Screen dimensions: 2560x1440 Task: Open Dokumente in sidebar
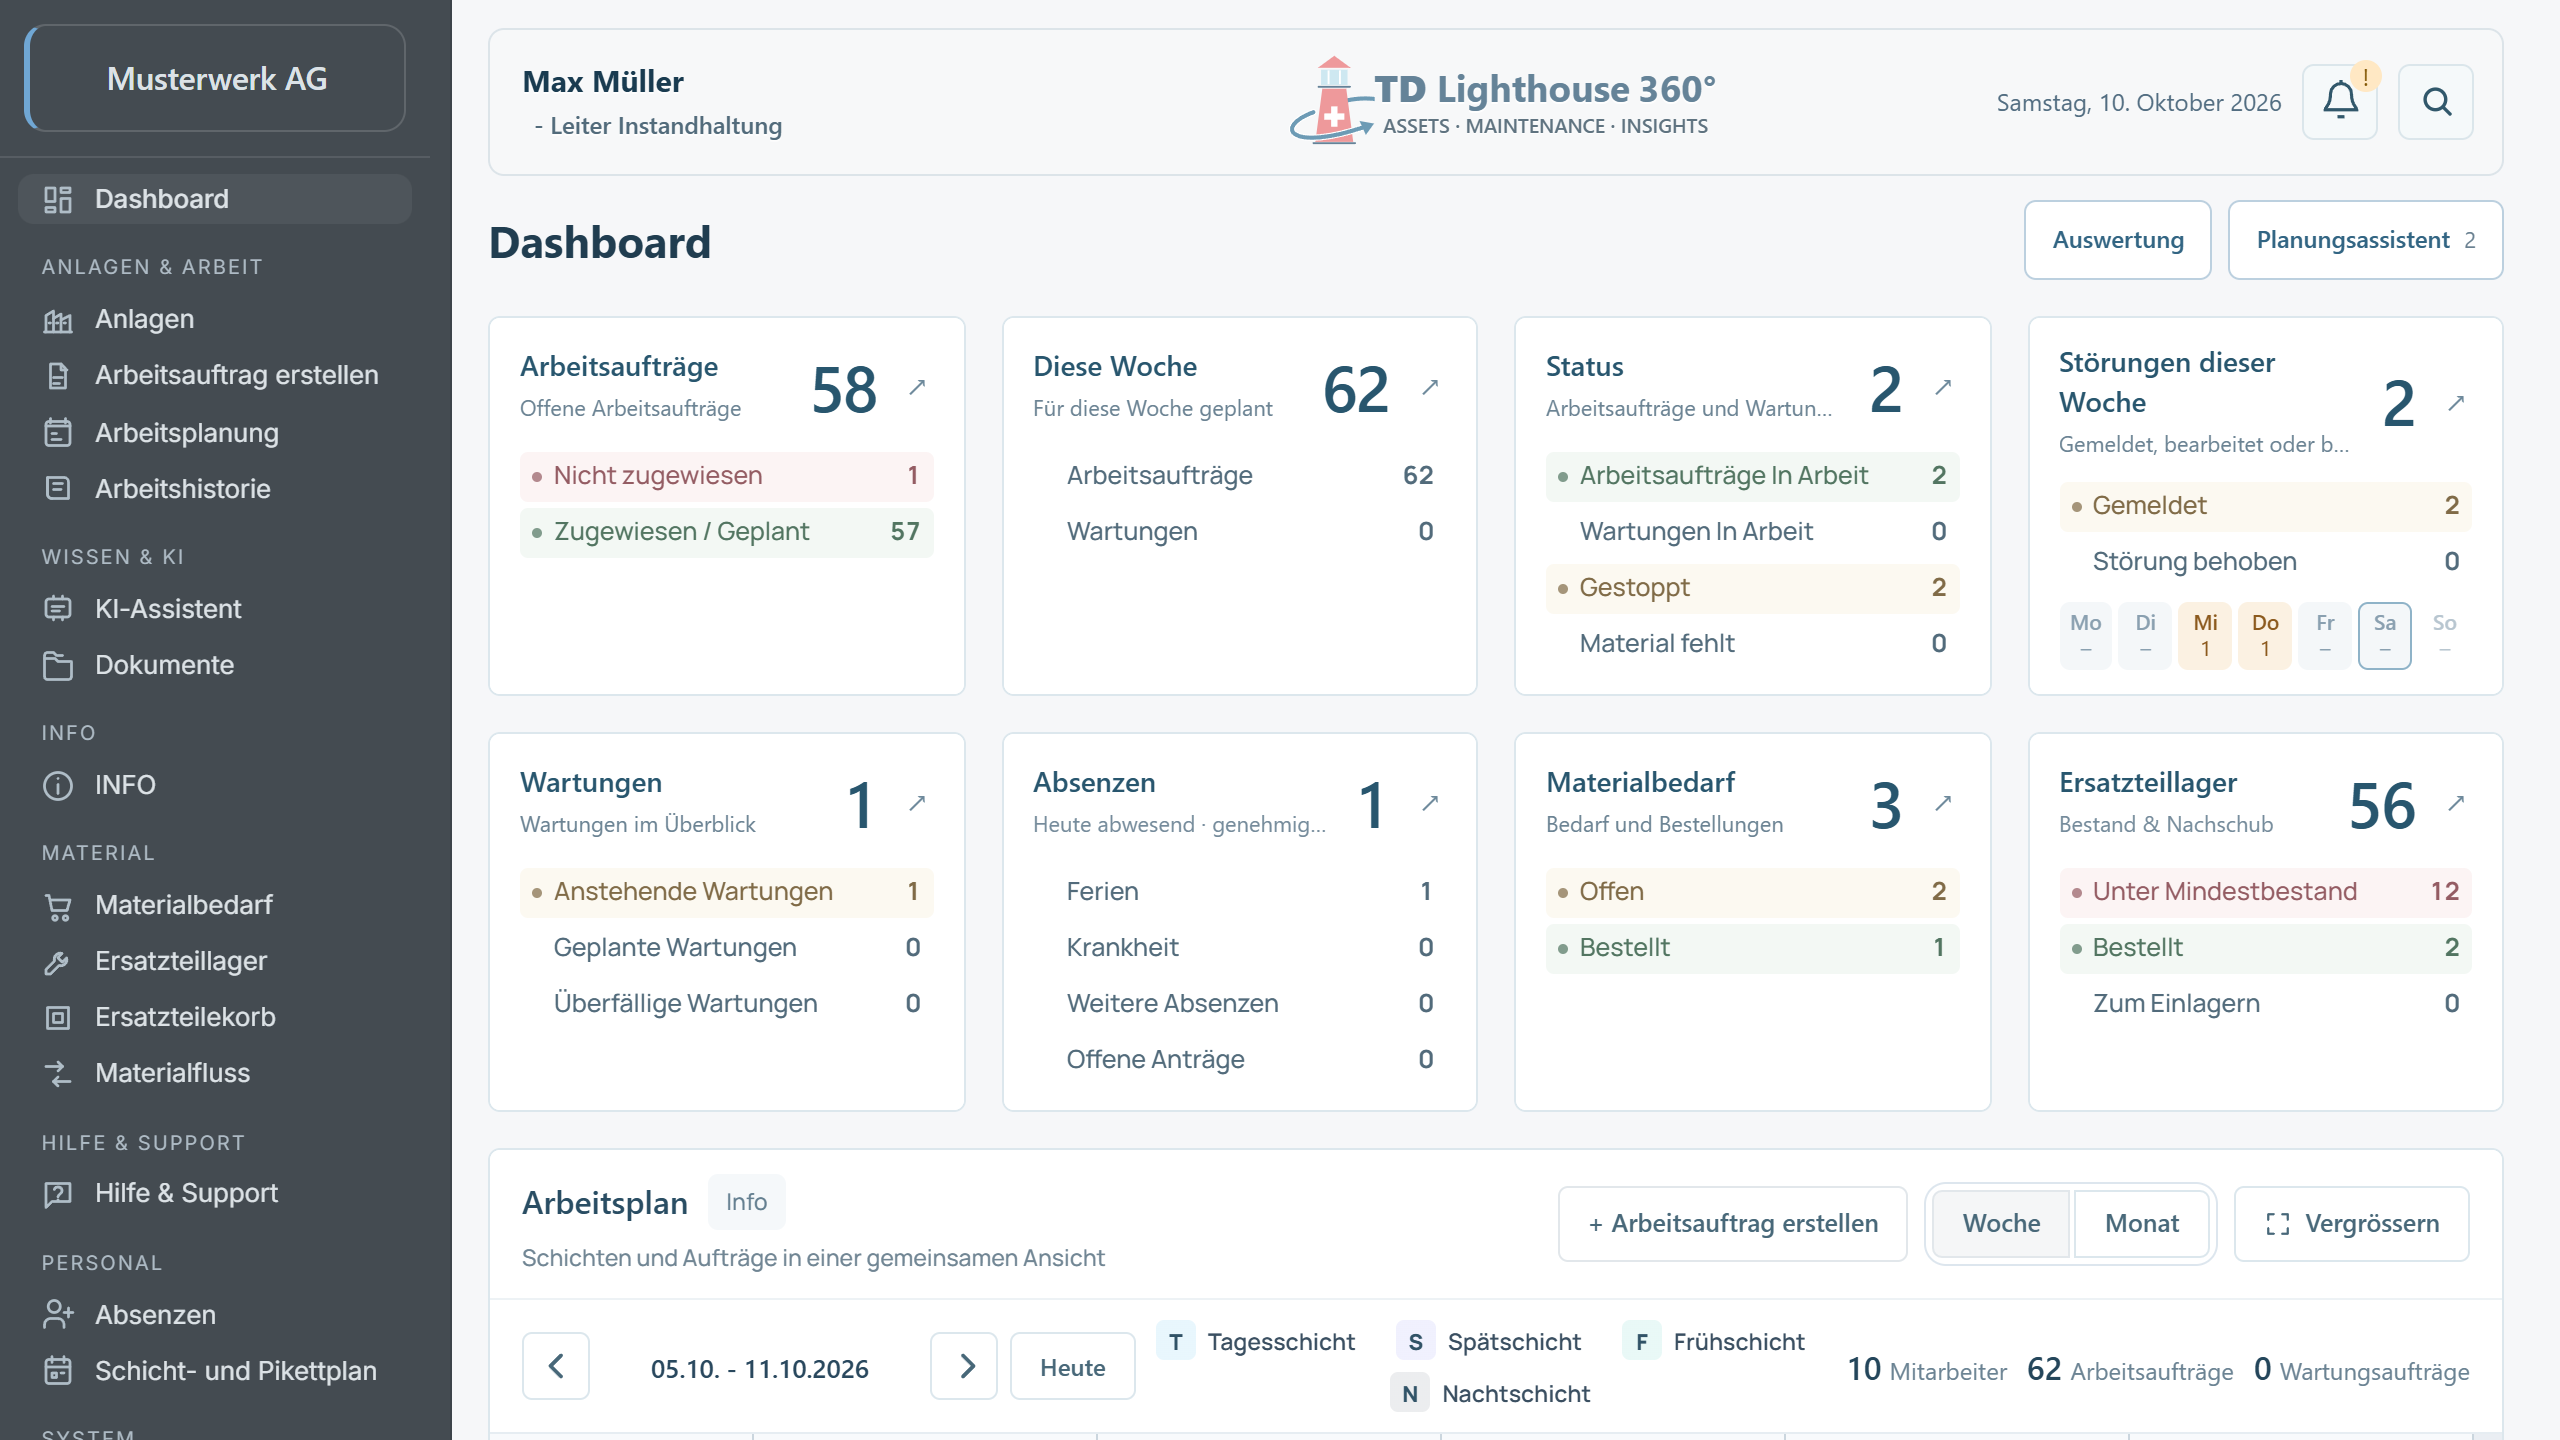click(x=215, y=665)
